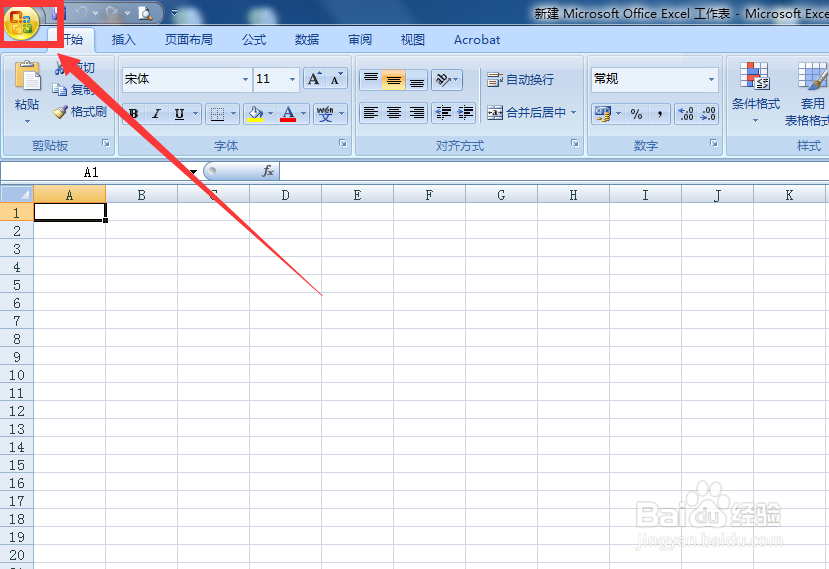Image resolution: width=829 pixels, height=569 pixels.
Task: Open the font name 宋体 dropdown
Action: [245, 79]
